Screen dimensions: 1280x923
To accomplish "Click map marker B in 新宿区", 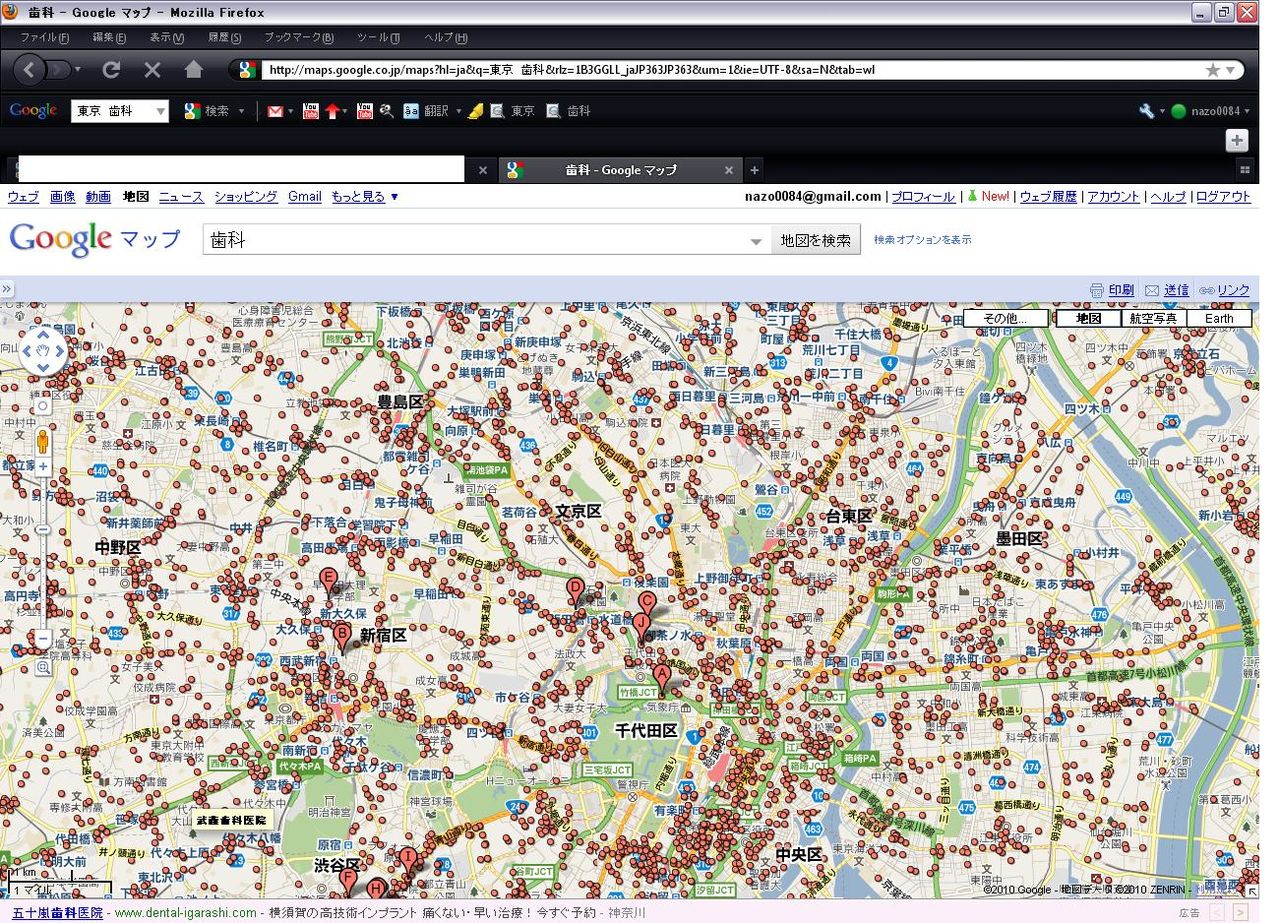I will tap(342, 635).
